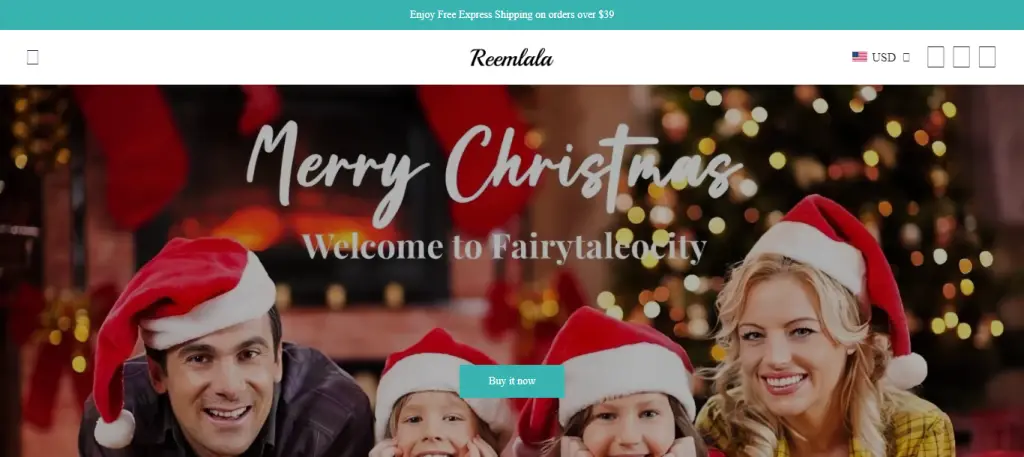Click the Reemlala logo
Screen dimensions: 1024x457
[511, 57]
